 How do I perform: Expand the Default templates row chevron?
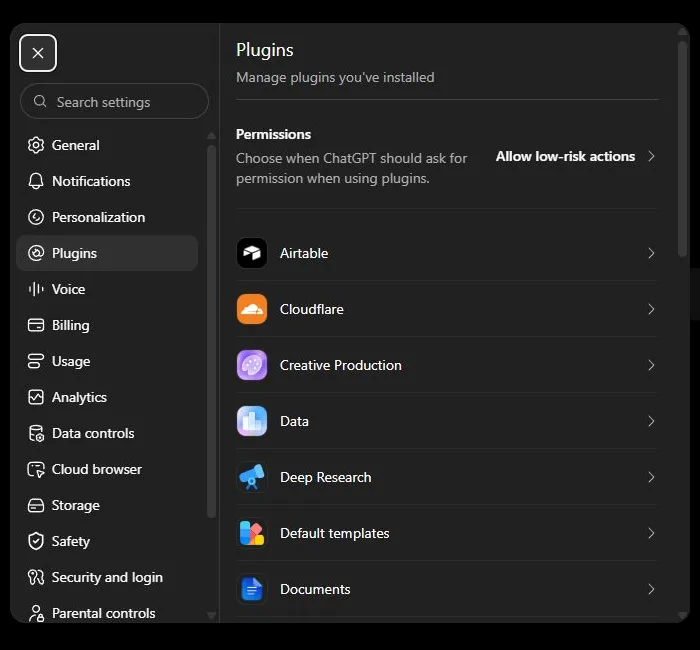pyautogui.click(x=651, y=533)
